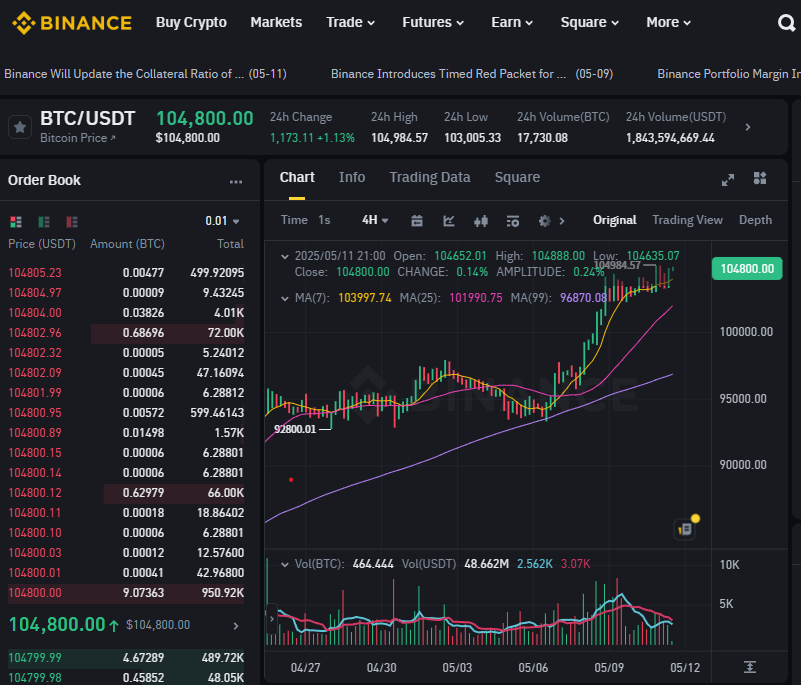
Task: Show sell orders only view
Action: click(72, 222)
